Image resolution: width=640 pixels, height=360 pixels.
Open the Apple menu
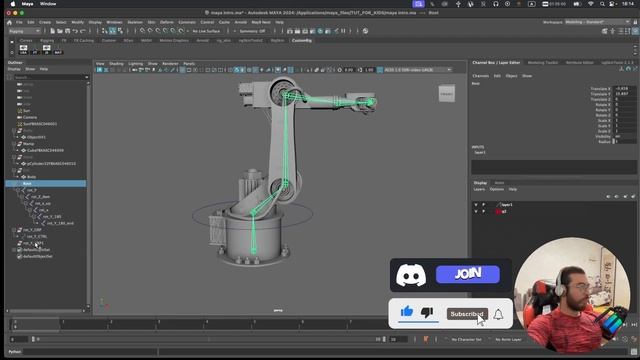(12, 4)
